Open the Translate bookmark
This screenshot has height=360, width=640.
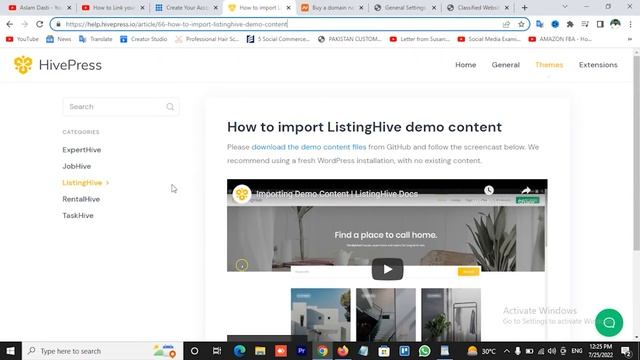(x=96, y=39)
